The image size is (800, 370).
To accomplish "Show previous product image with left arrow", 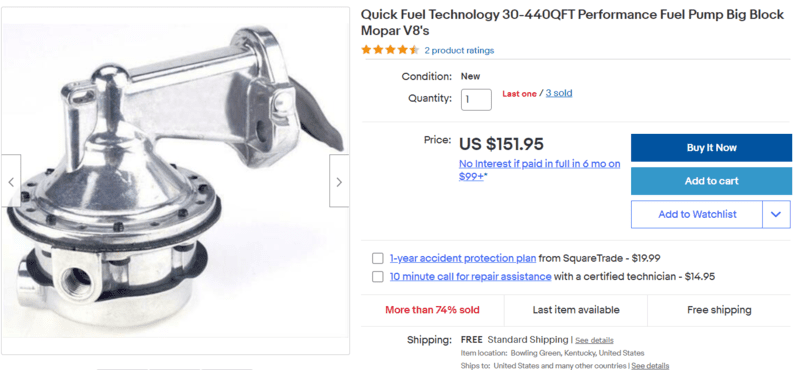I will [11, 181].
